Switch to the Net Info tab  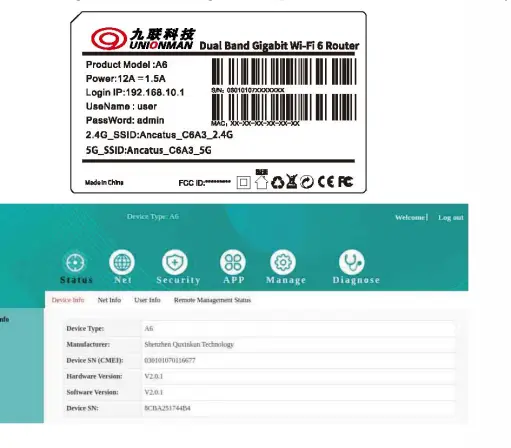[109, 300]
